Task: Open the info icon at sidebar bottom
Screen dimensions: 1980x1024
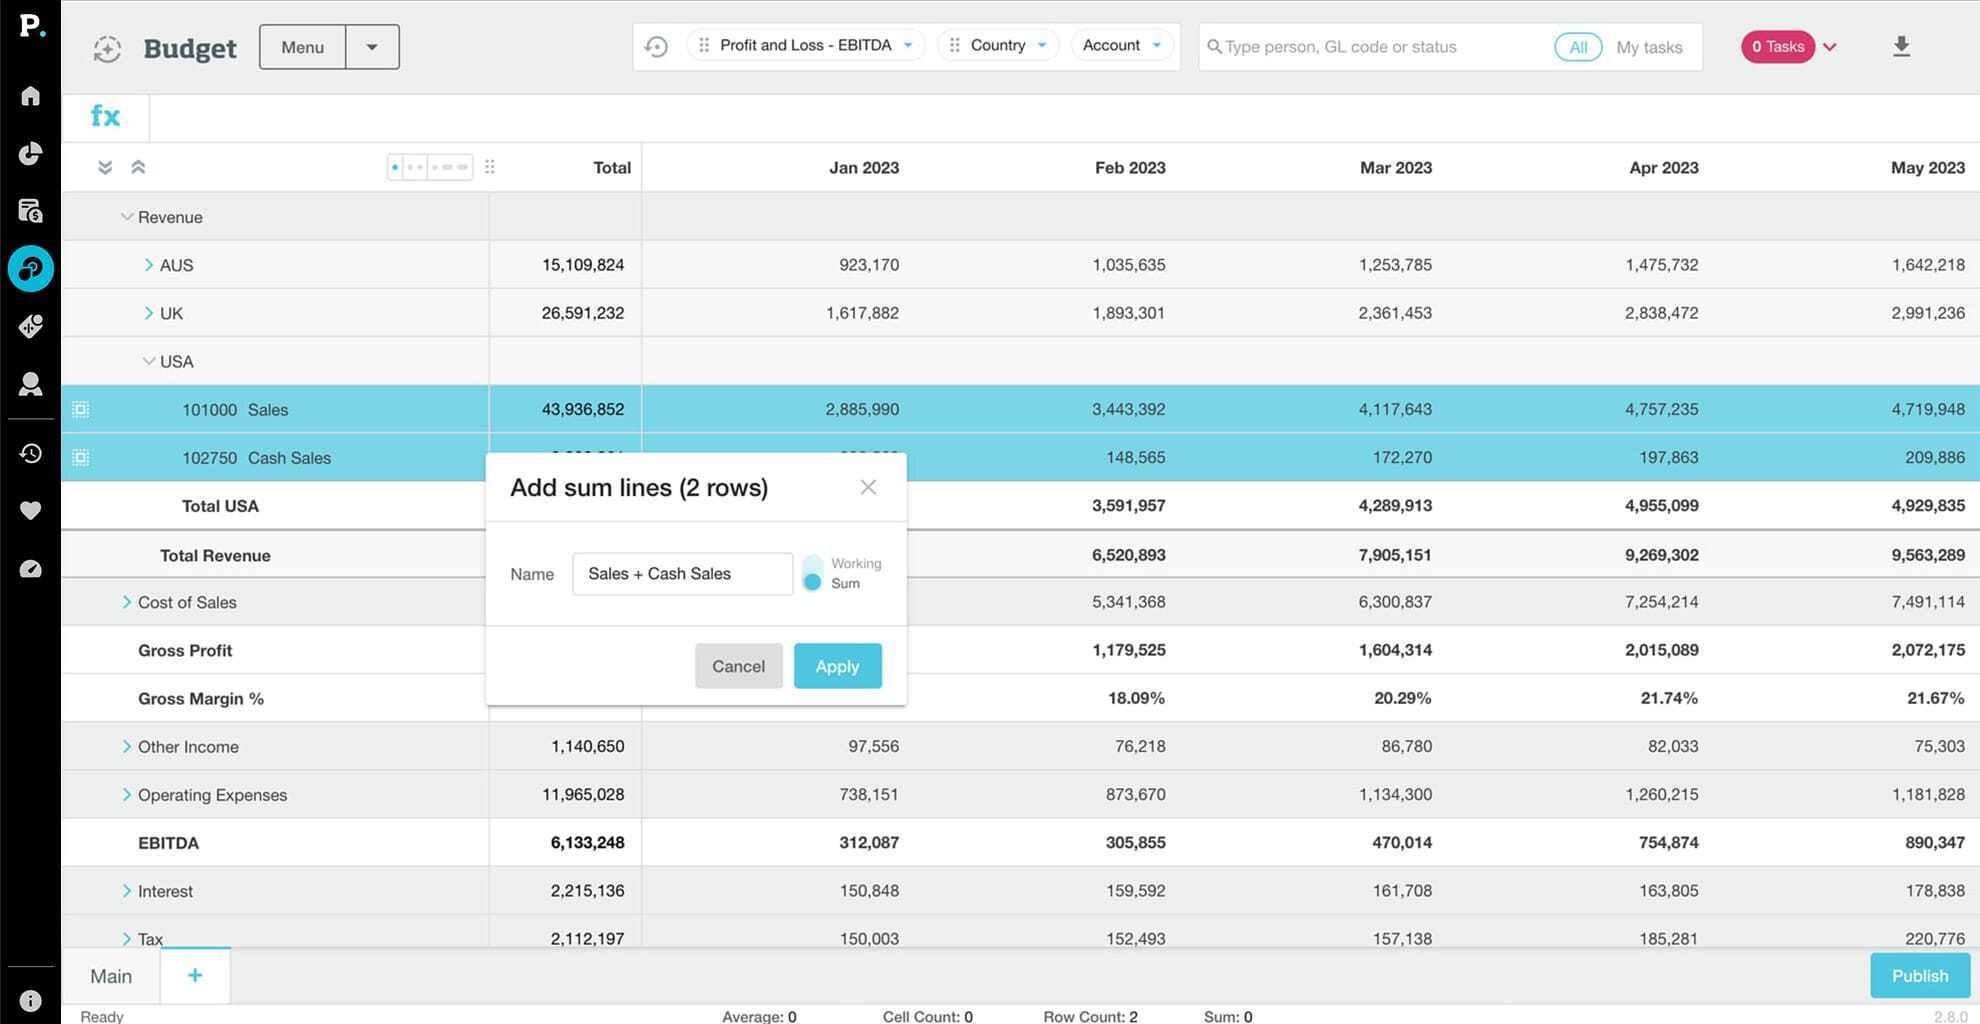Action: [x=30, y=1000]
